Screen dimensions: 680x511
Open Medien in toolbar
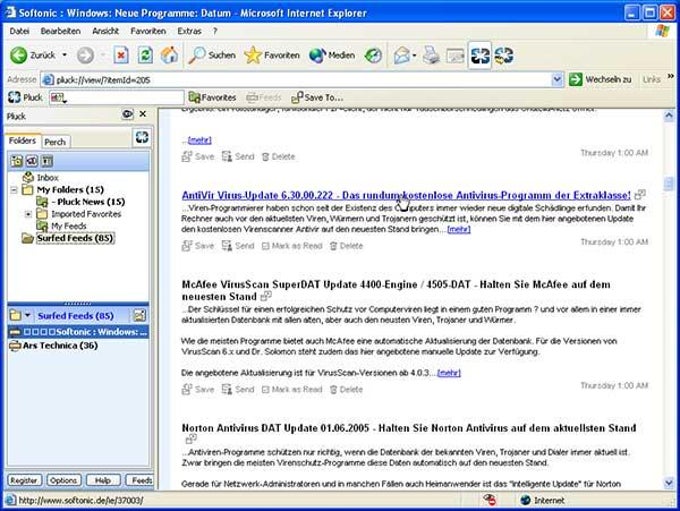(332, 56)
